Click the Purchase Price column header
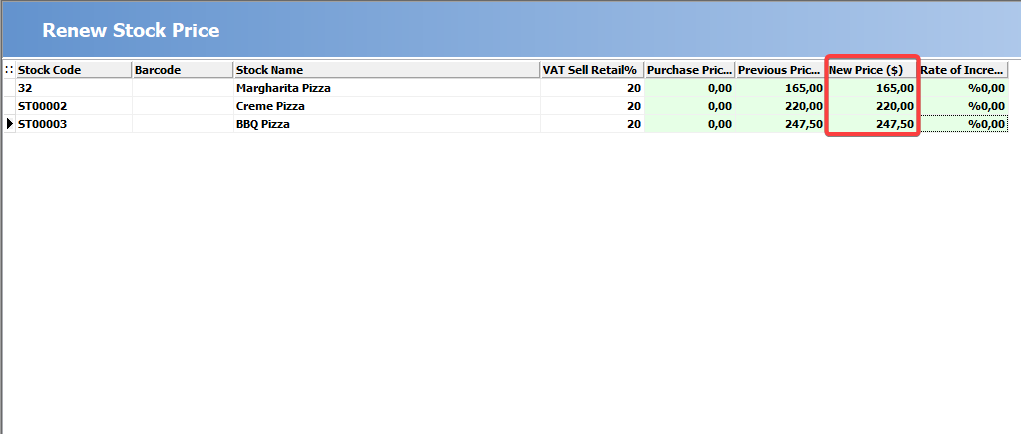This screenshot has height=434, width=1021. (x=690, y=70)
